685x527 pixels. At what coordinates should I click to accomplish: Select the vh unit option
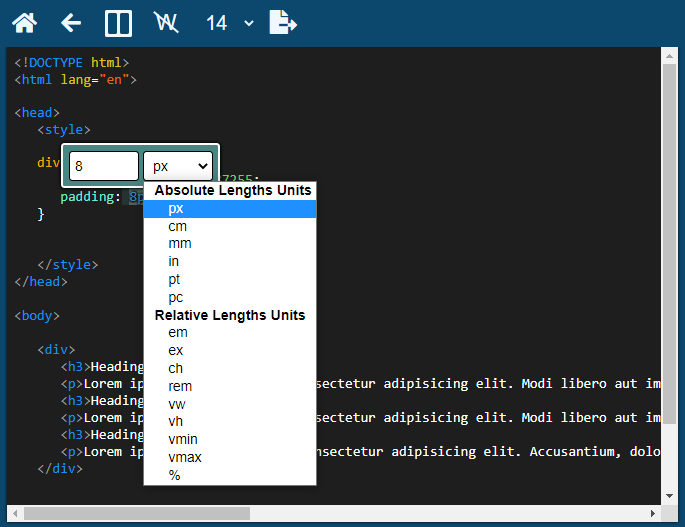pyautogui.click(x=230, y=421)
